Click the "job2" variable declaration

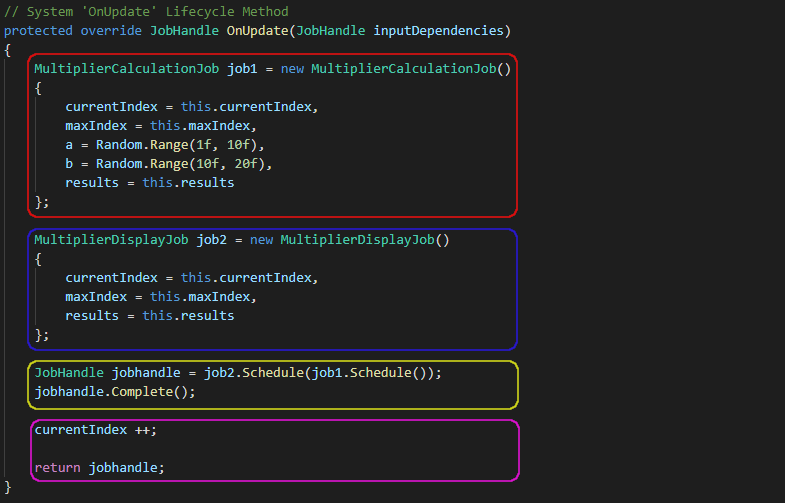click(212, 240)
